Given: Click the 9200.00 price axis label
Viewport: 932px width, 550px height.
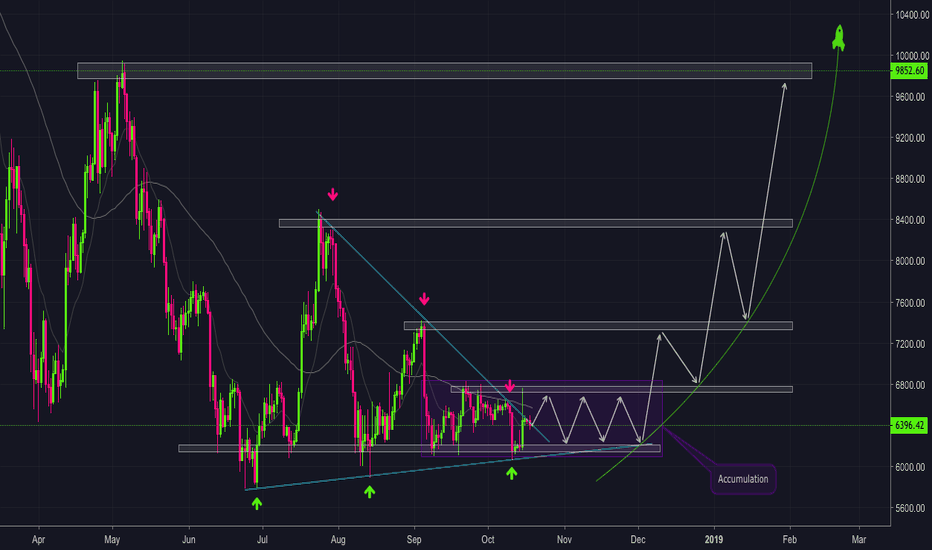Looking at the screenshot, I should click(x=910, y=137).
